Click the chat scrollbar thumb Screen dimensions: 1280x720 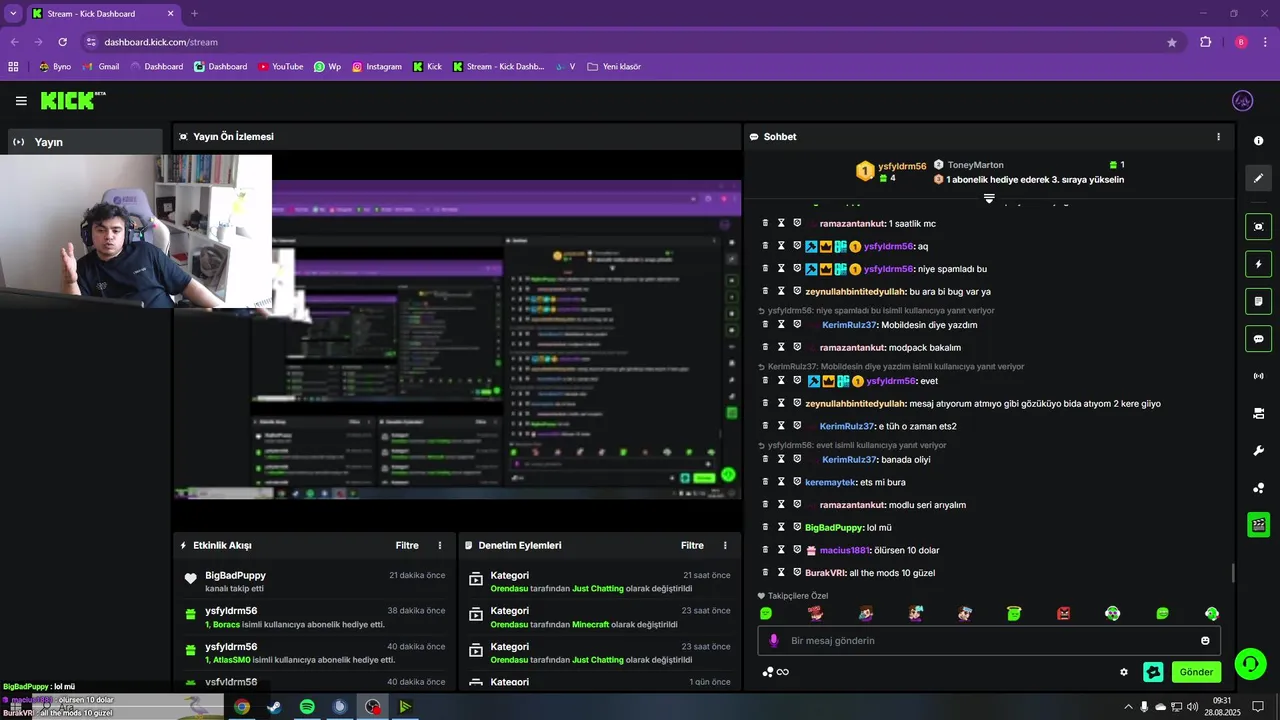click(x=1232, y=574)
